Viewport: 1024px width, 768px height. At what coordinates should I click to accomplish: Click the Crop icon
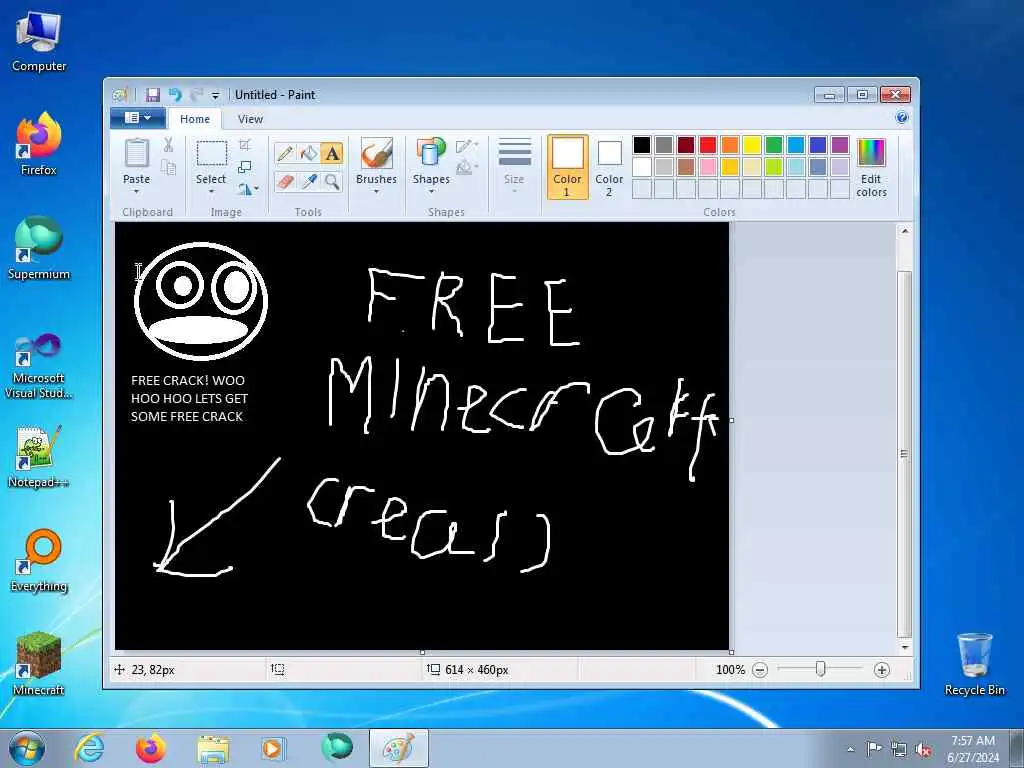point(245,144)
